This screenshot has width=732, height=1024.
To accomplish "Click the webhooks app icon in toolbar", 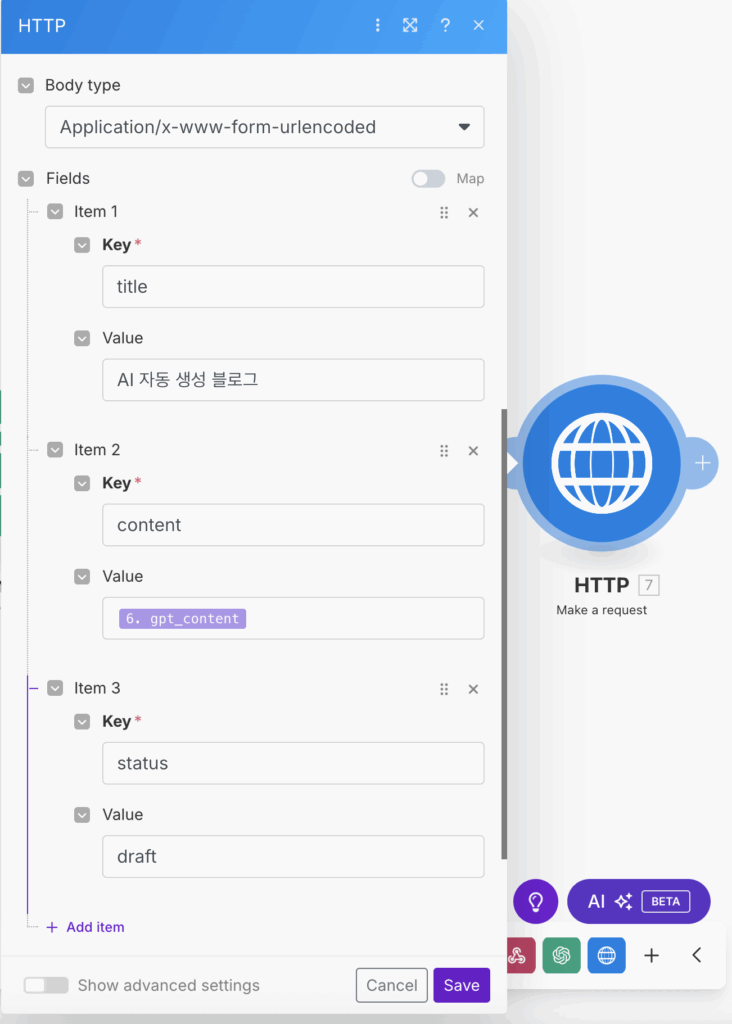I will (517, 955).
